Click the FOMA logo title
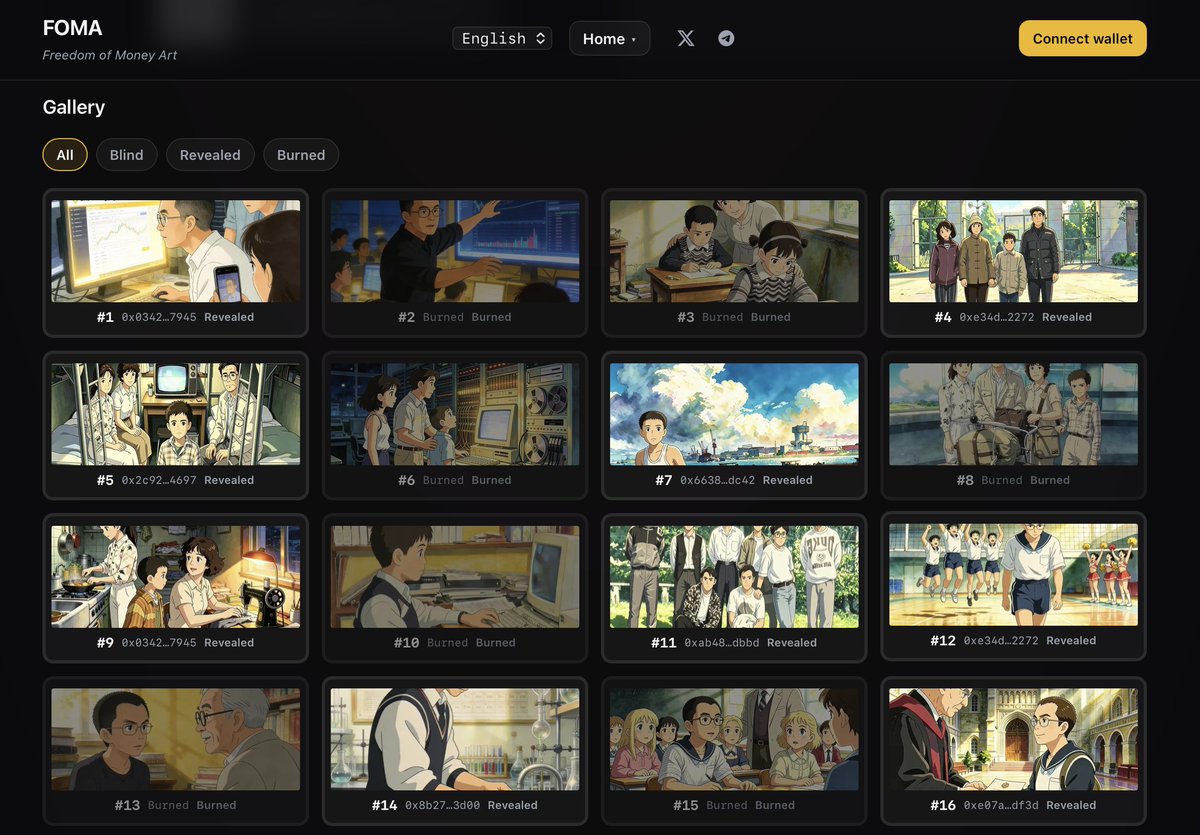Viewport: 1200px width, 835px height. click(73, 28)
